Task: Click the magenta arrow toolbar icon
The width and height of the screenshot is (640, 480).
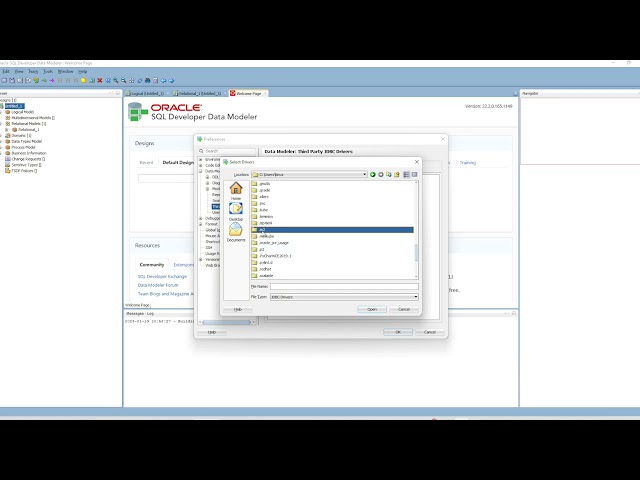Action: point(52,80)
